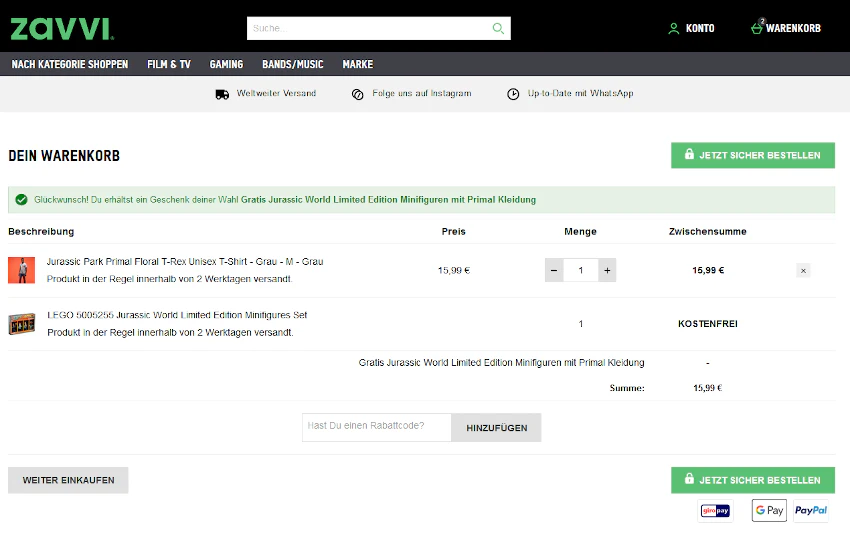Click the Beschreibung column header
850x535 pixels.
point(41,231)
